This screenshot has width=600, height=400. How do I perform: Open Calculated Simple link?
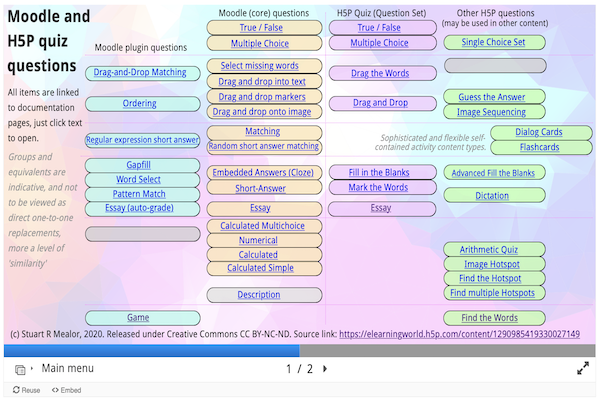(260, 268)
